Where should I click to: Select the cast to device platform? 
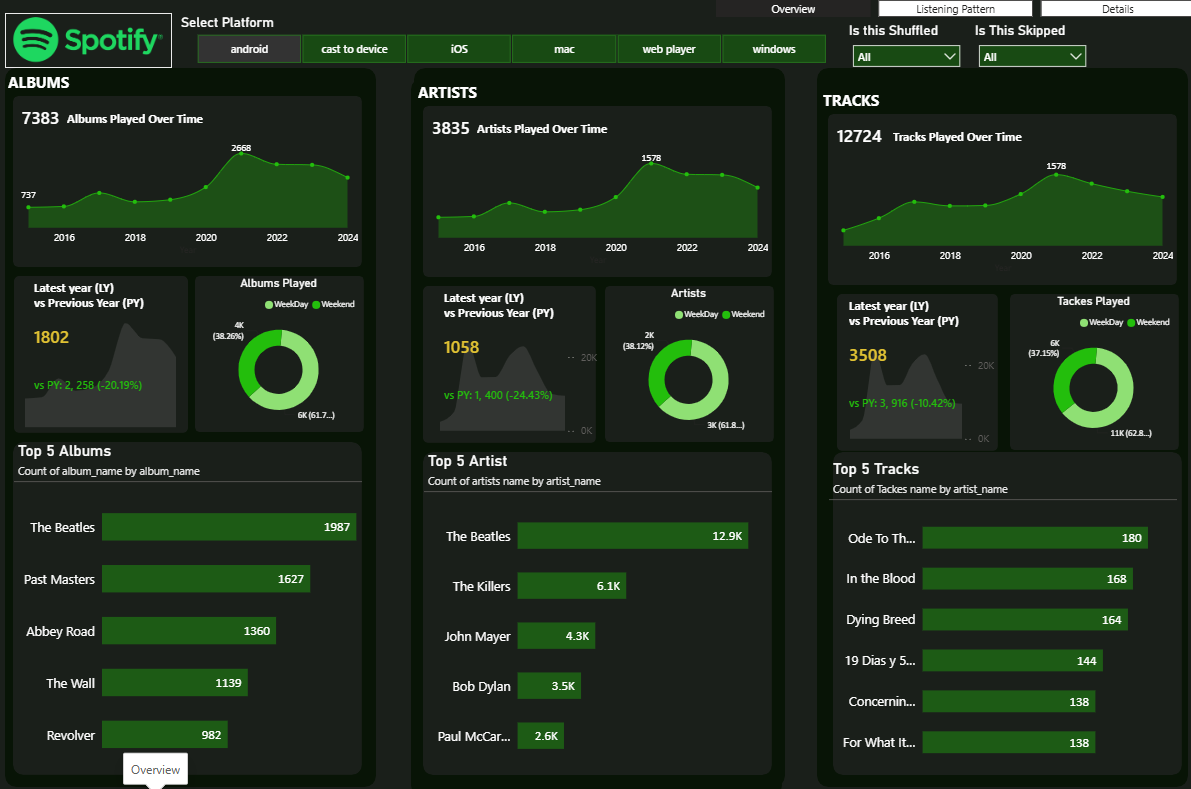click(x=354, y=49)
